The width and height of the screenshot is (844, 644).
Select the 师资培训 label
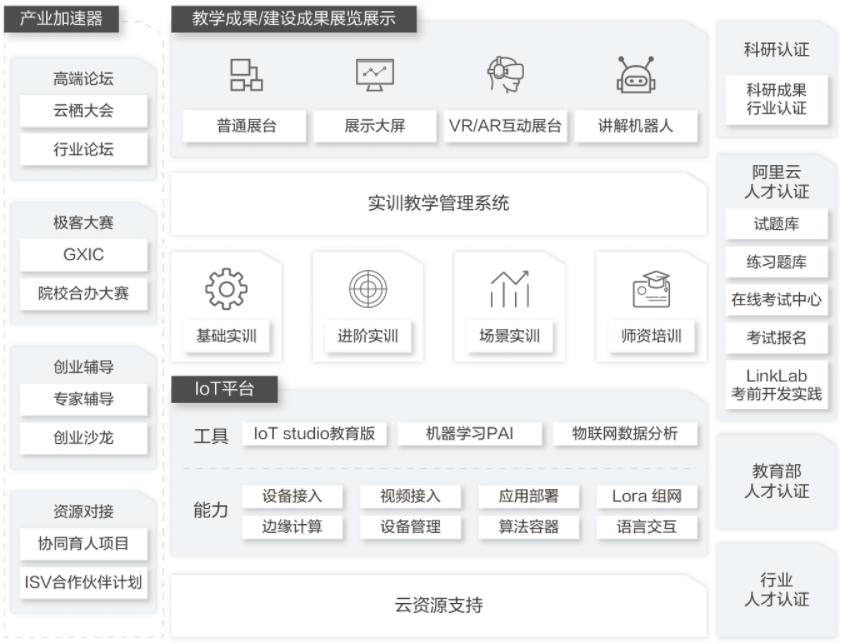651,336
